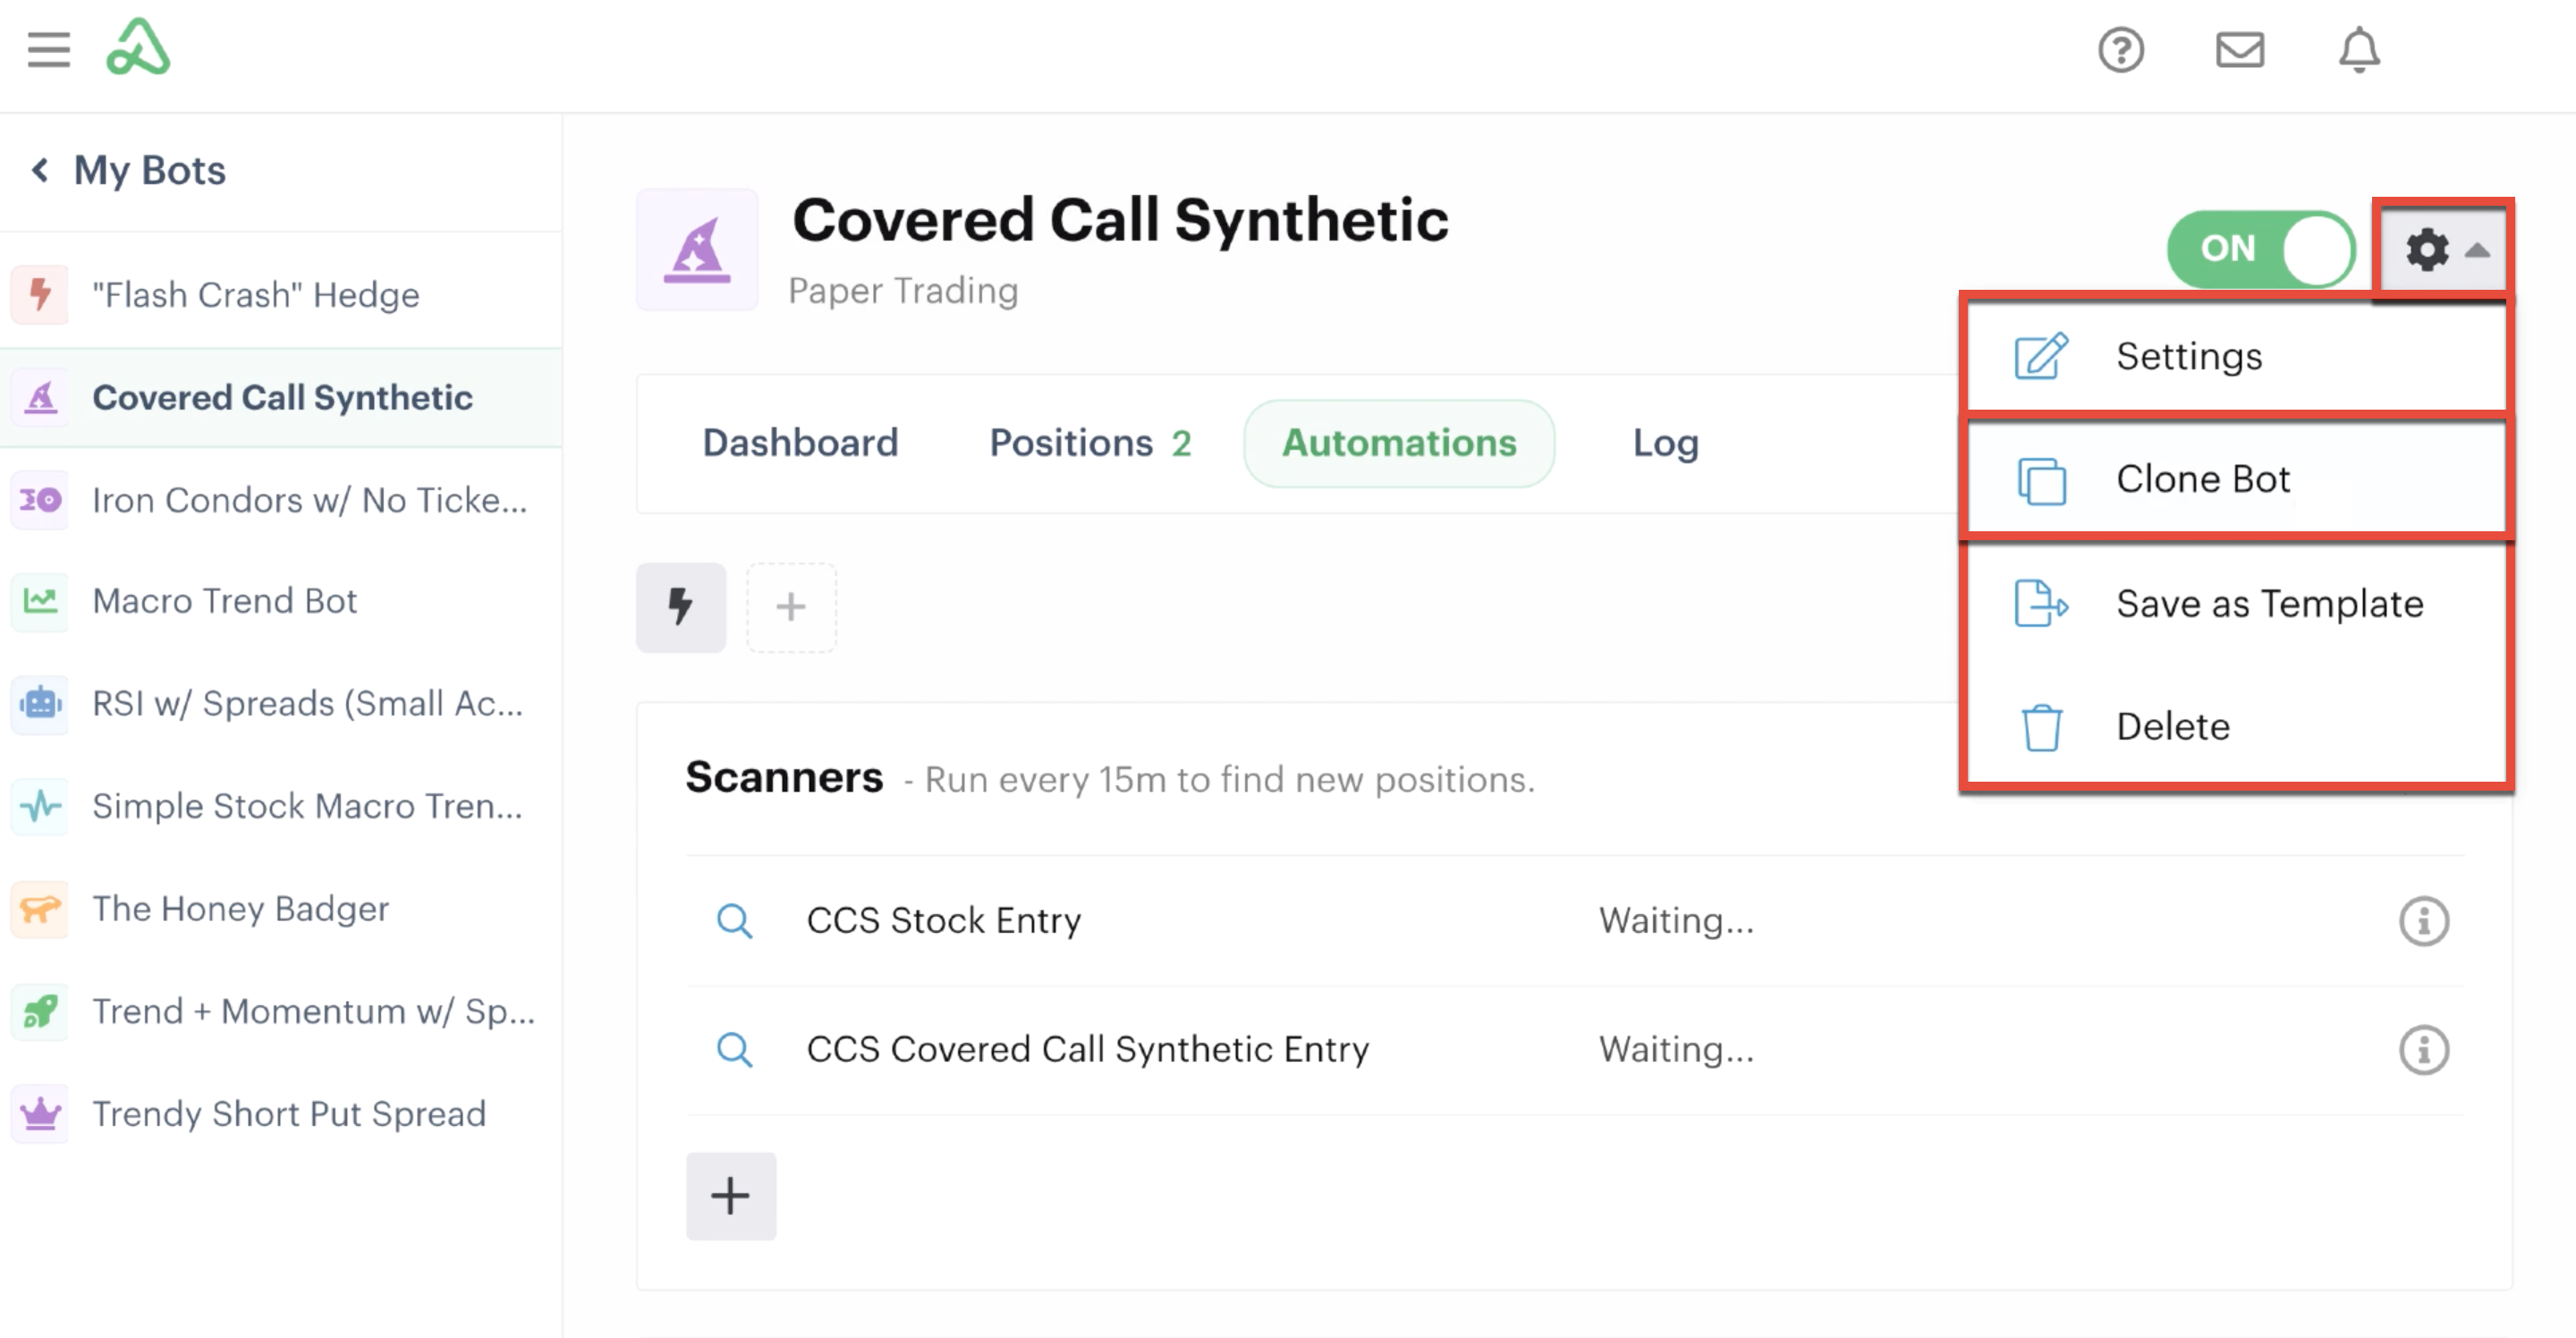Open the hamburger navigation menu
The height and width of the screenshot is (1338, 2576).
(48, 49)
